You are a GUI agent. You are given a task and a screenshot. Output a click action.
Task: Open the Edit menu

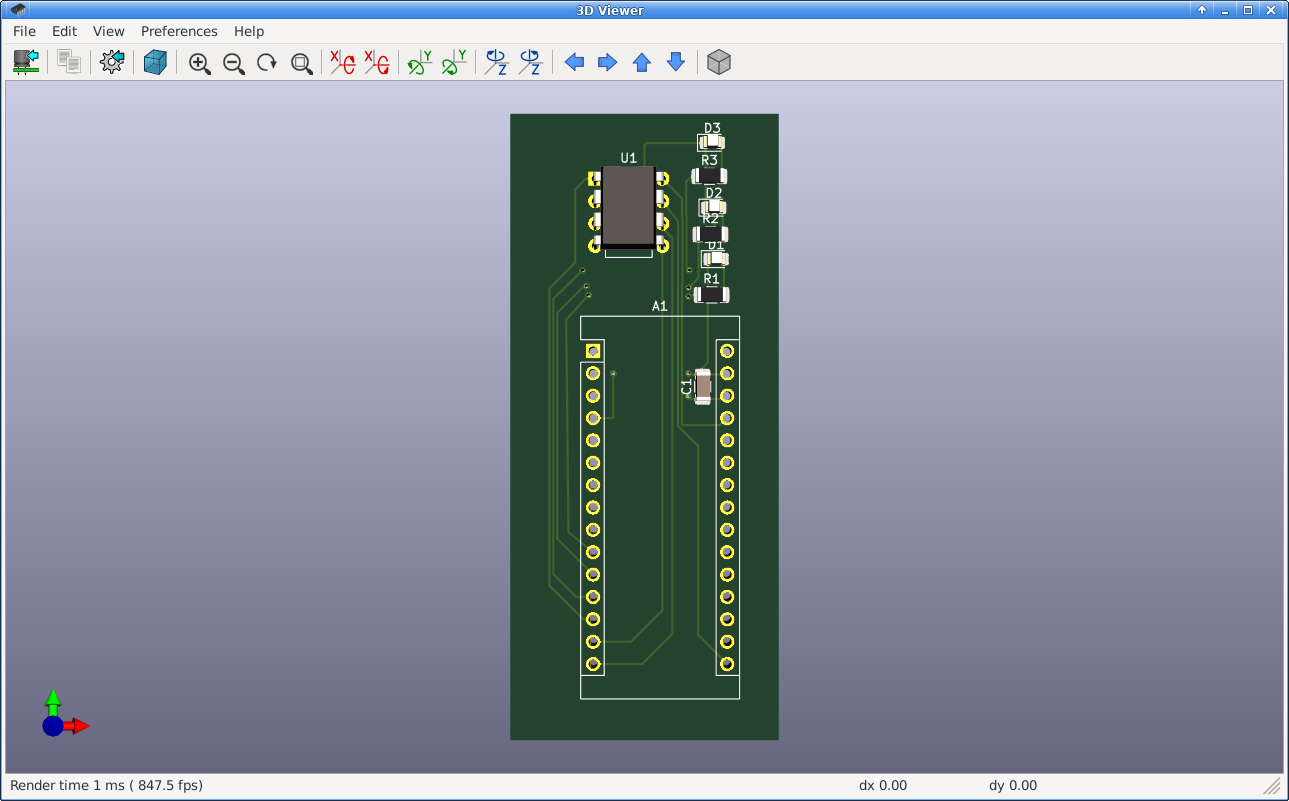point(64,31)
